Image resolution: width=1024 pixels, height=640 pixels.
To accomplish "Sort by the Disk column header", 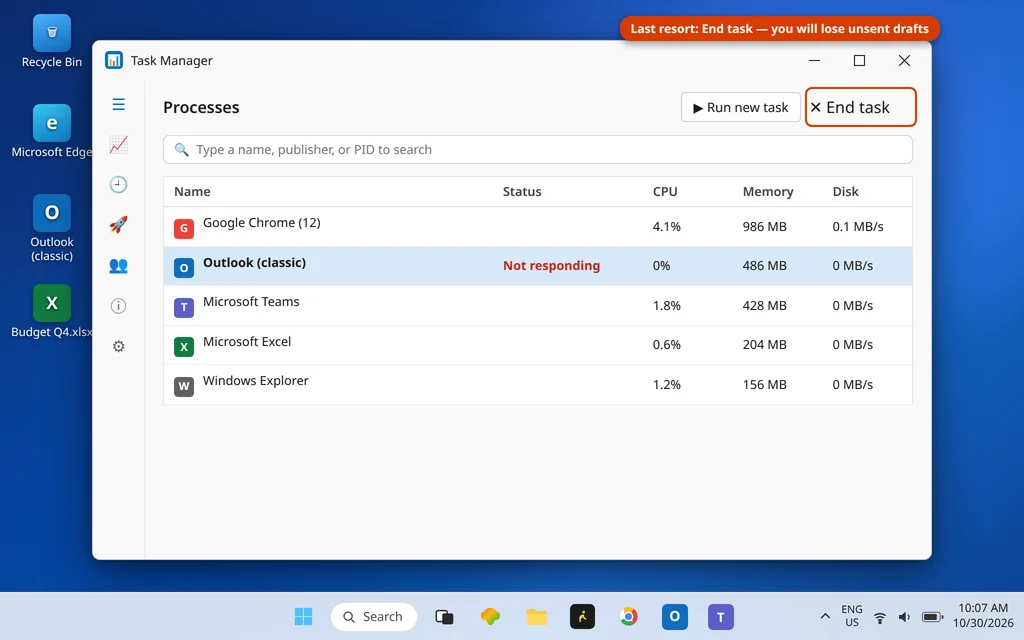I will 845,191.
